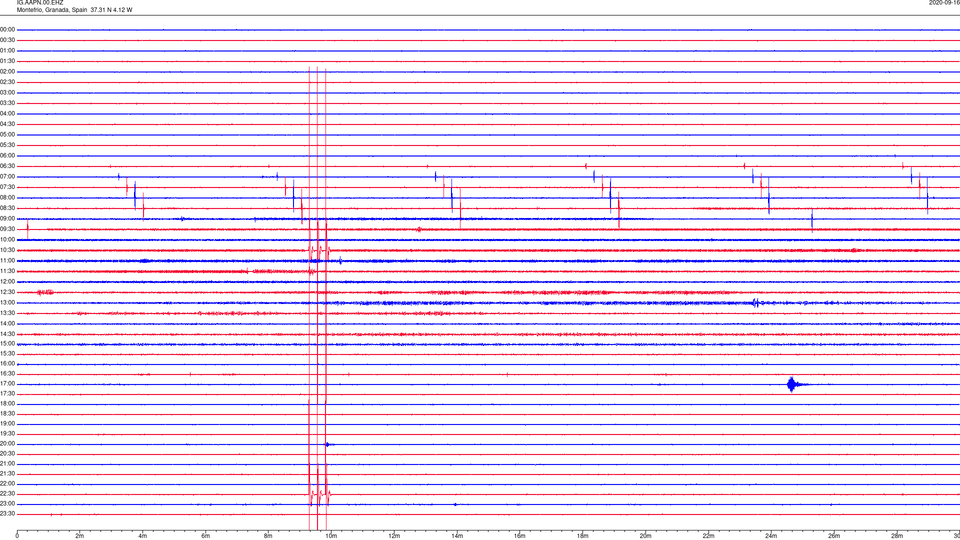Select the '12:30' trace time label
The width and height of the screenshot is (960, 540).
coord(7,292)
